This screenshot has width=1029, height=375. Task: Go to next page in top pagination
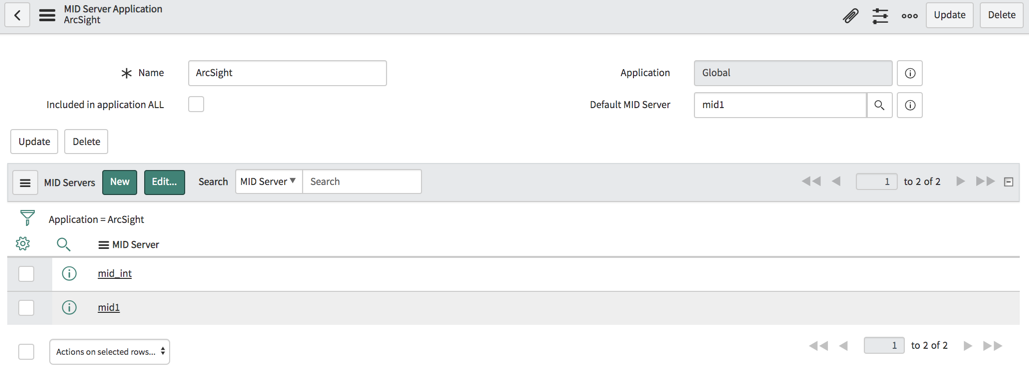click(x=961, y=181)
